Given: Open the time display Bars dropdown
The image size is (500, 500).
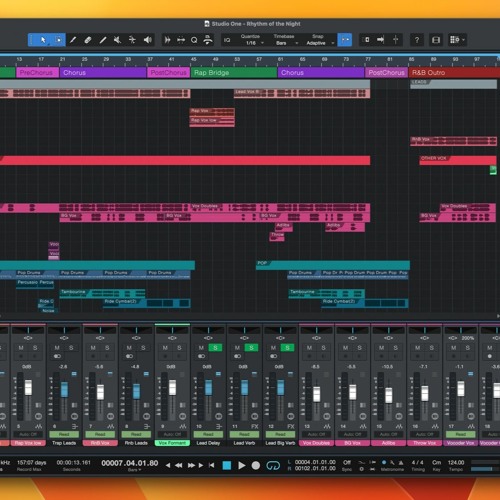Looking at the screenshot, I should [x=134, y=470].
